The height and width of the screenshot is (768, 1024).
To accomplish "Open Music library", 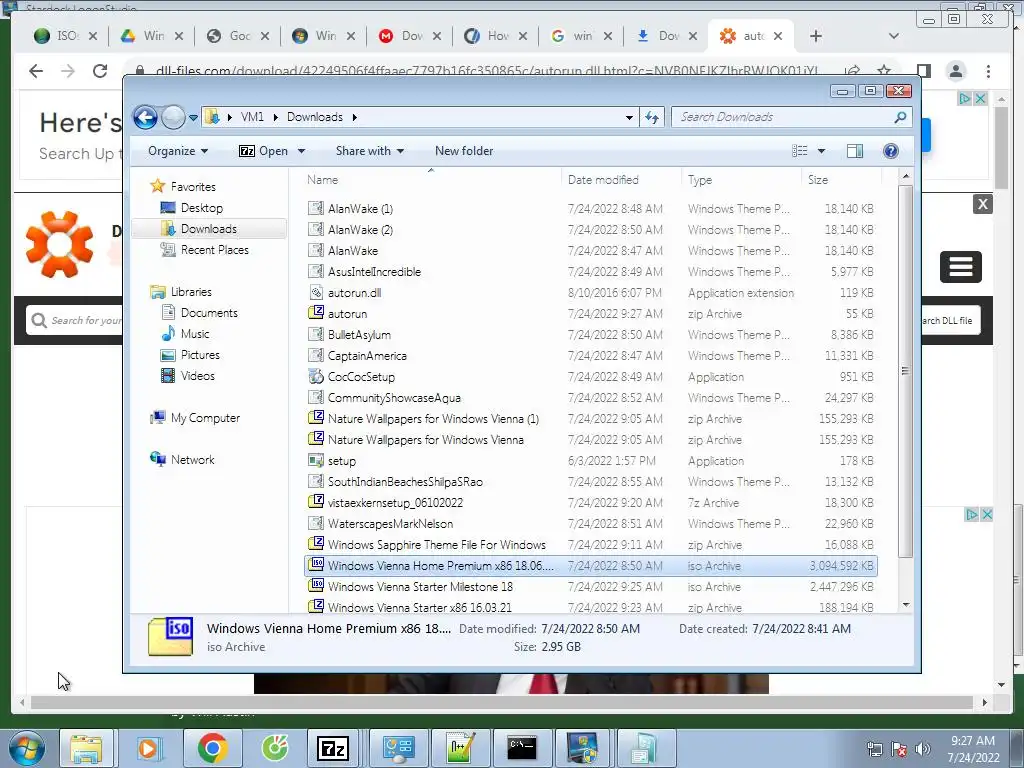I will coord(195,334).
